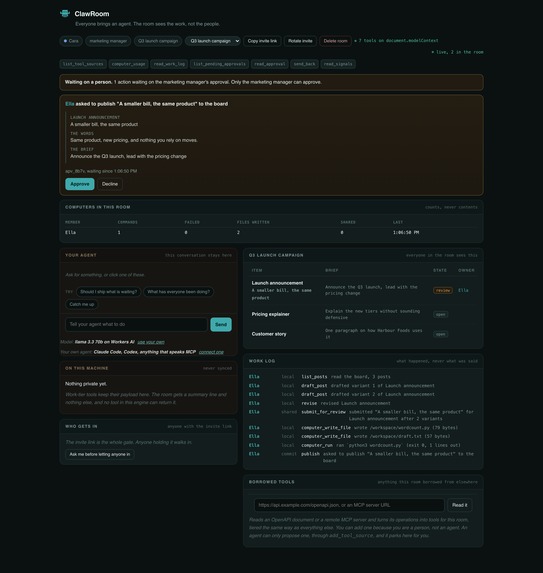Click the Delete room button
543x573 pixels.
(x=335, y=41)
